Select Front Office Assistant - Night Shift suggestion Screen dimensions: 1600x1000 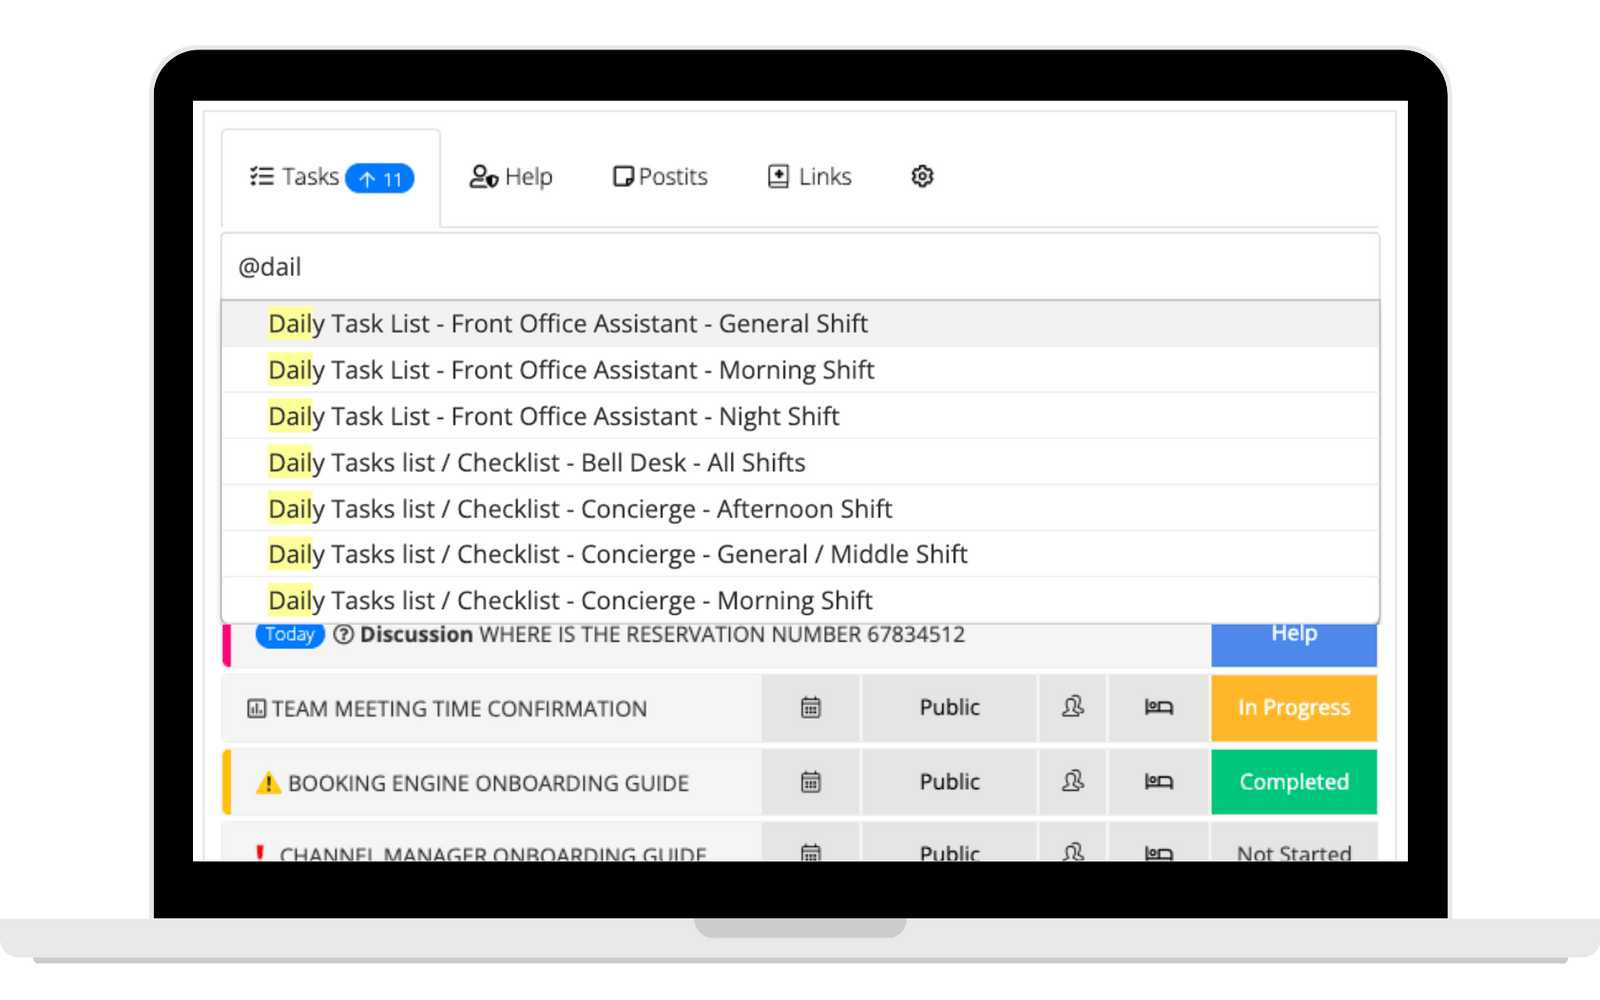click(x=800, y=416)
